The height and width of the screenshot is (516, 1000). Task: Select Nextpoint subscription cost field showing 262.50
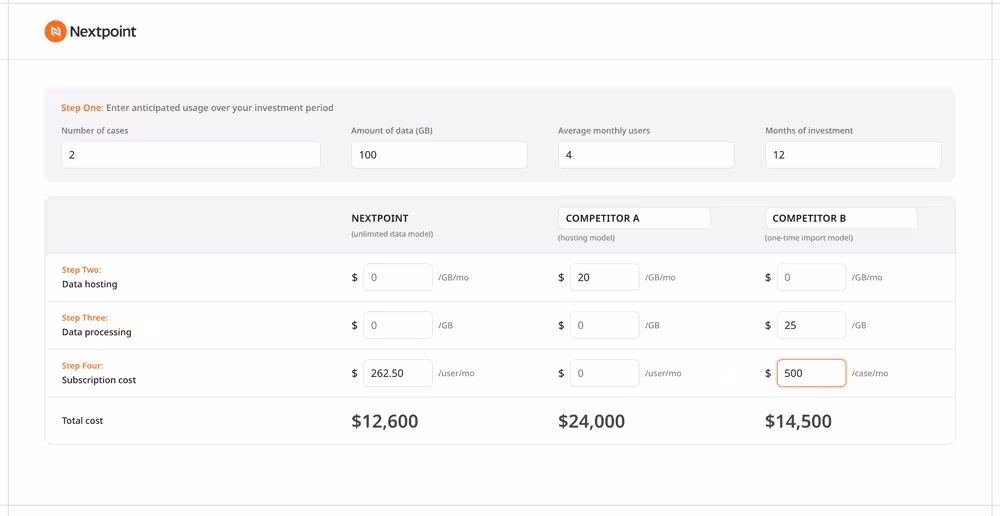pyautogui.click(x=398, y=373)
